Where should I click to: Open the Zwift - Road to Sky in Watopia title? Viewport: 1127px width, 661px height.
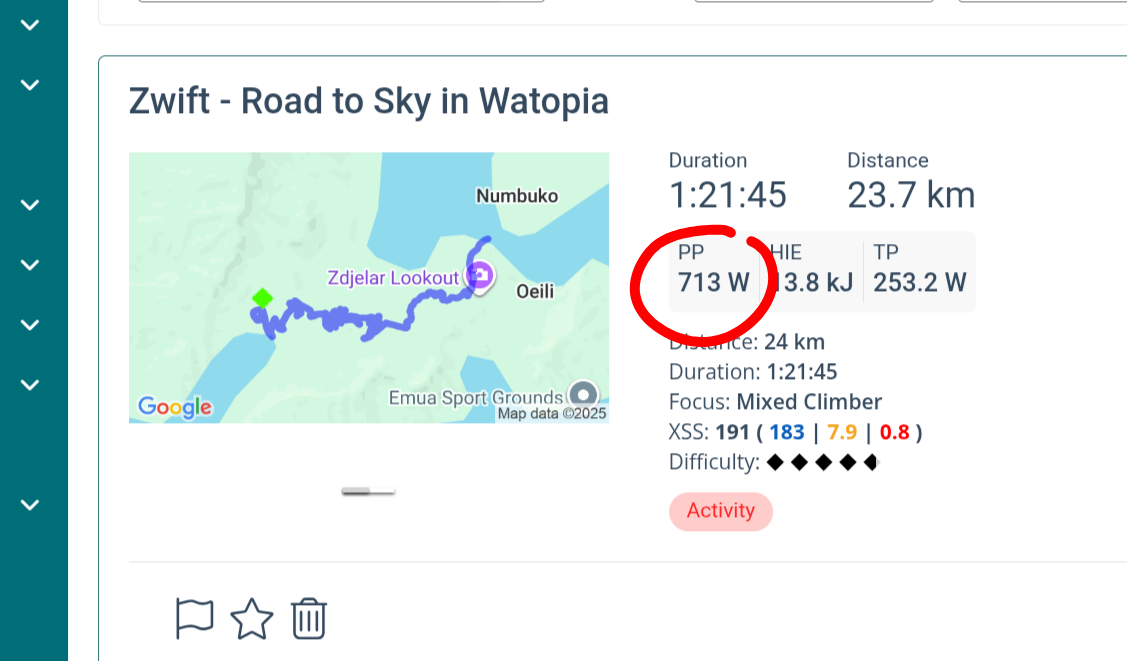pyautogui.click(x=368, y=101)
